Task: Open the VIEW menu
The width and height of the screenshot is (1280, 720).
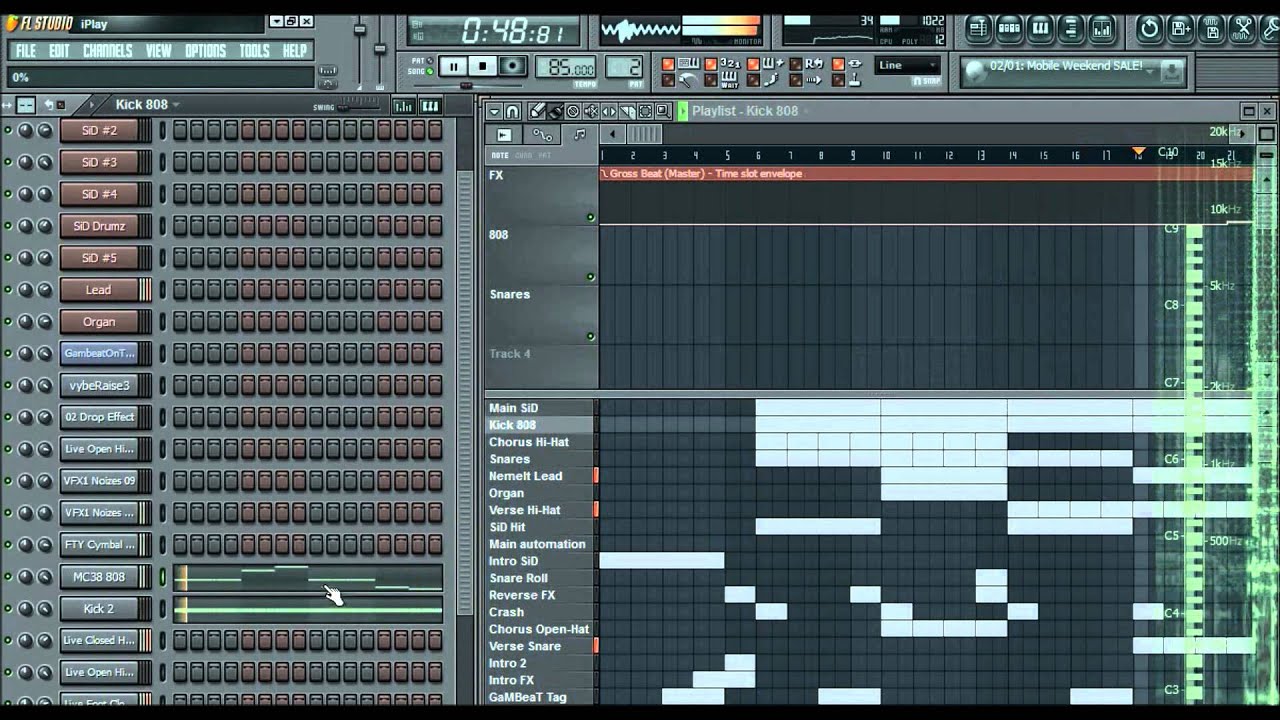Action: coord(159,50)
